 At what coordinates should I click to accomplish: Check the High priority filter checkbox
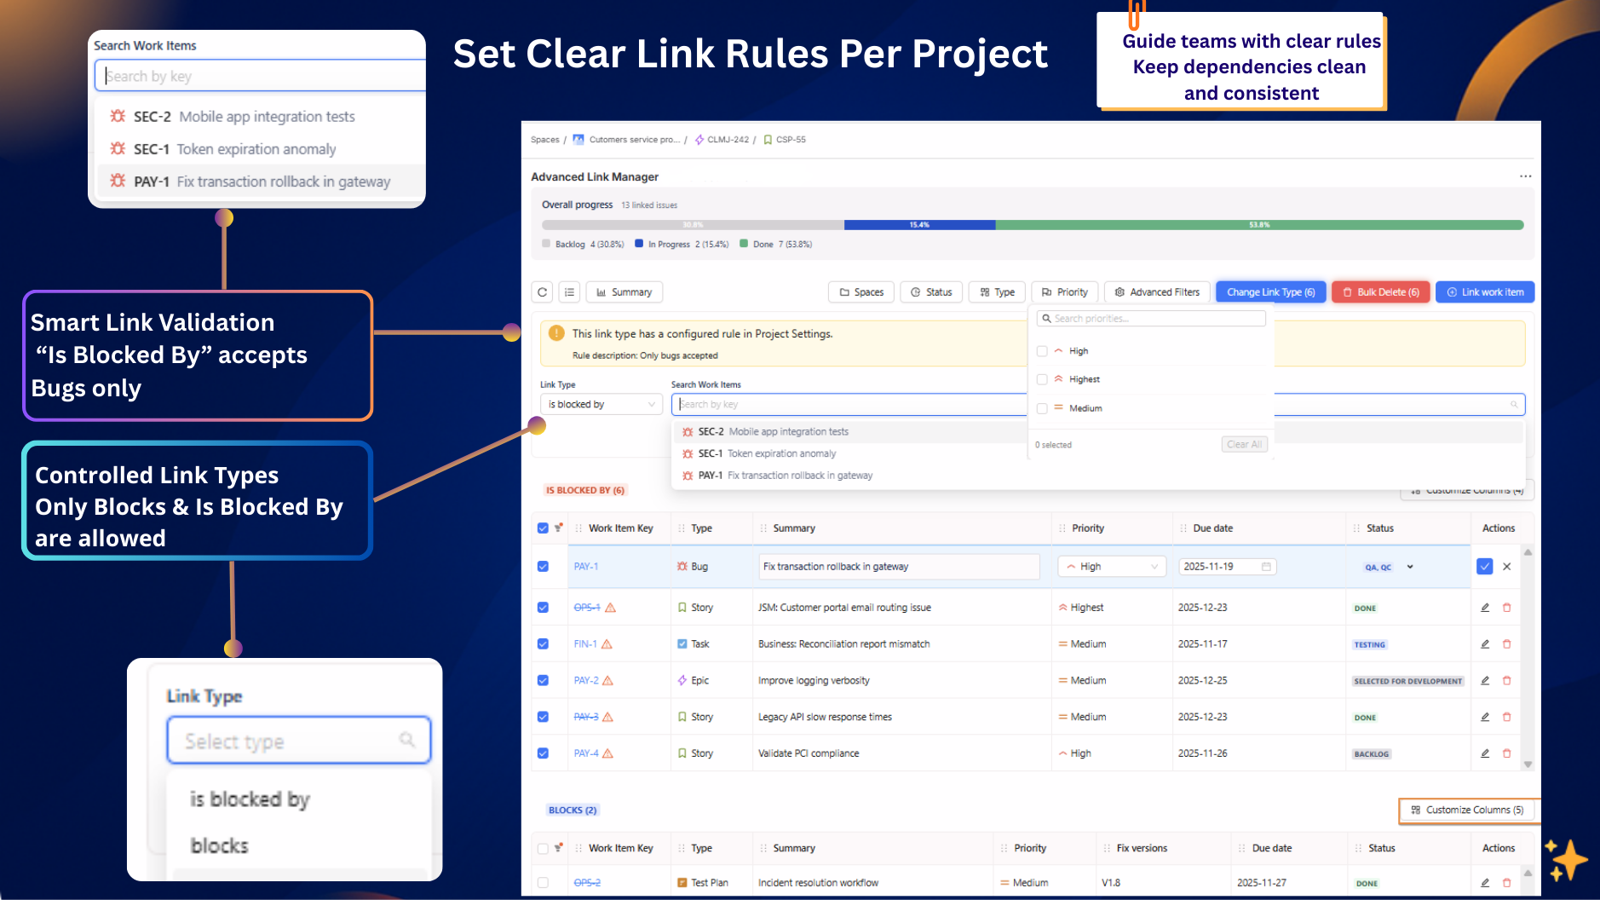pyautogui.click(x=1043, y=351)
